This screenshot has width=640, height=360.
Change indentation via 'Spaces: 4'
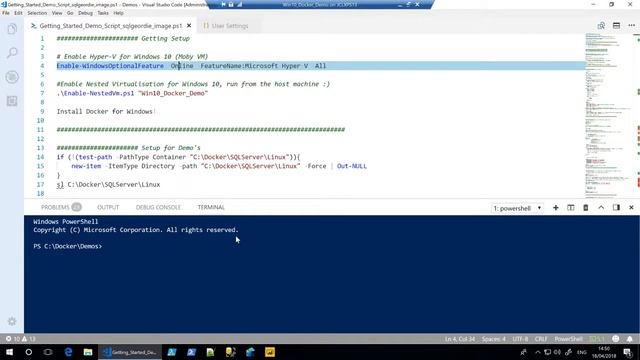click(493, 339)
